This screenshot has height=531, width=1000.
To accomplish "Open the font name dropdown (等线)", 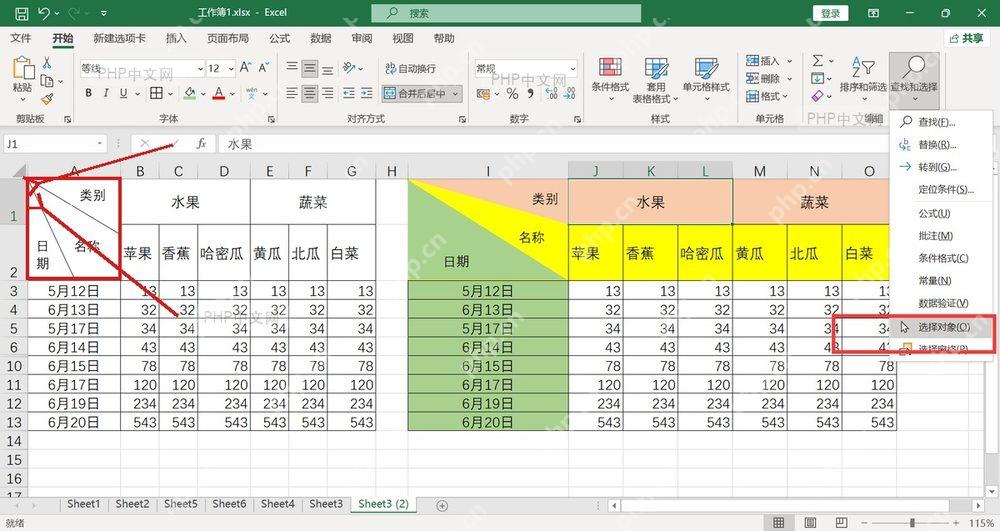I will click(x=200, y=68).
